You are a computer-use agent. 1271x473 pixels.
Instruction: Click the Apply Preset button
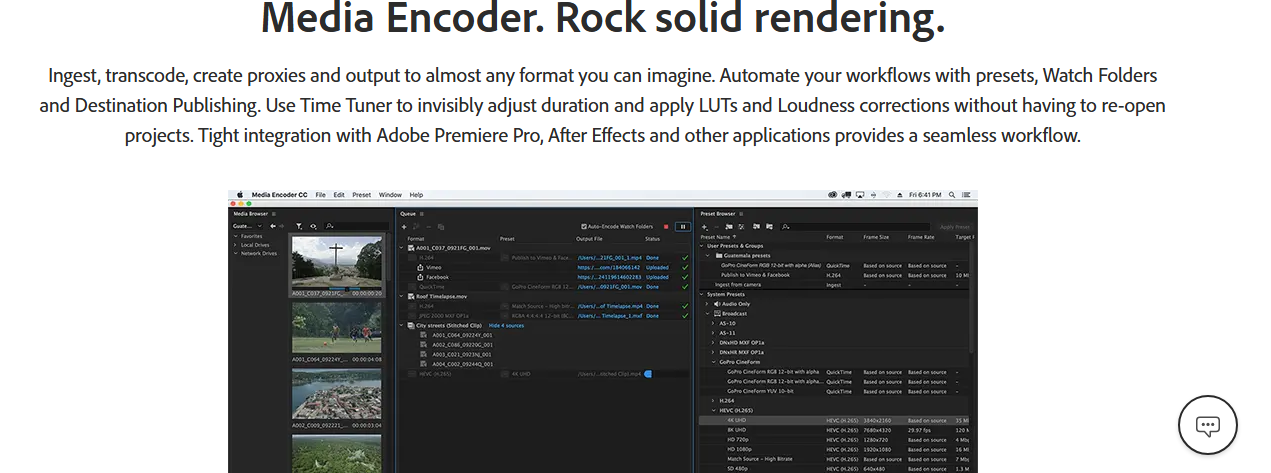pyautogui.click(x=955, y=227)
